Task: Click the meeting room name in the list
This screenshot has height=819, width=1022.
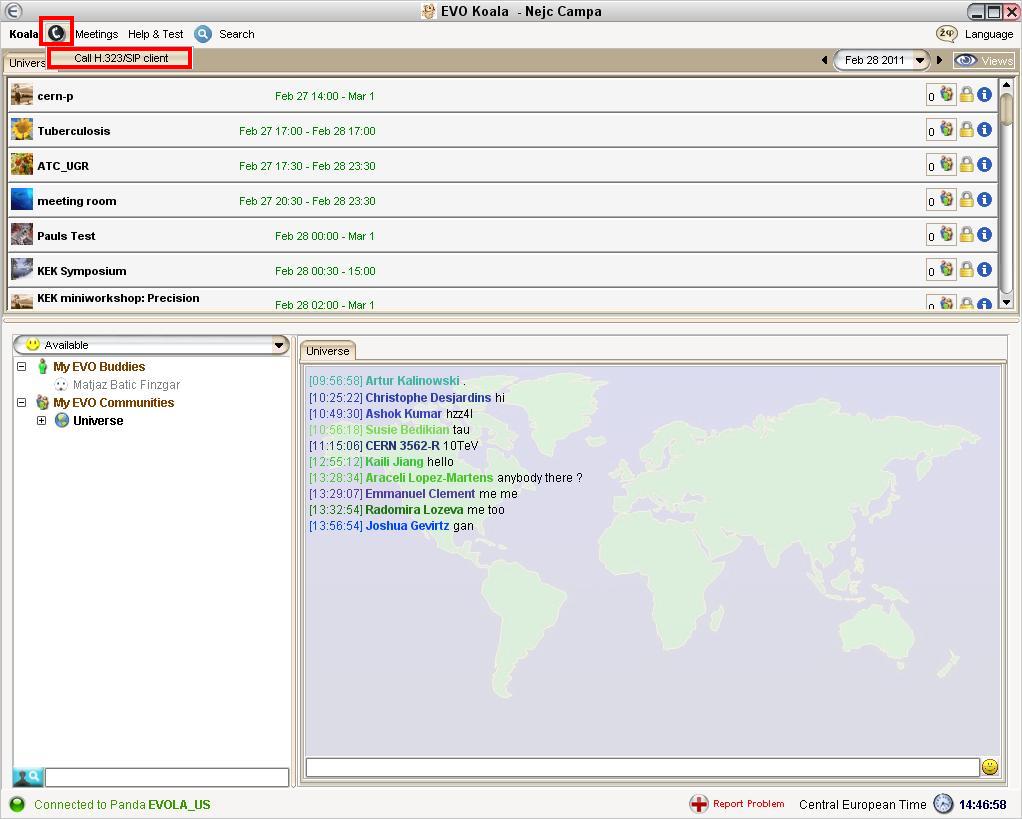Action: click(x=77, y=201)
